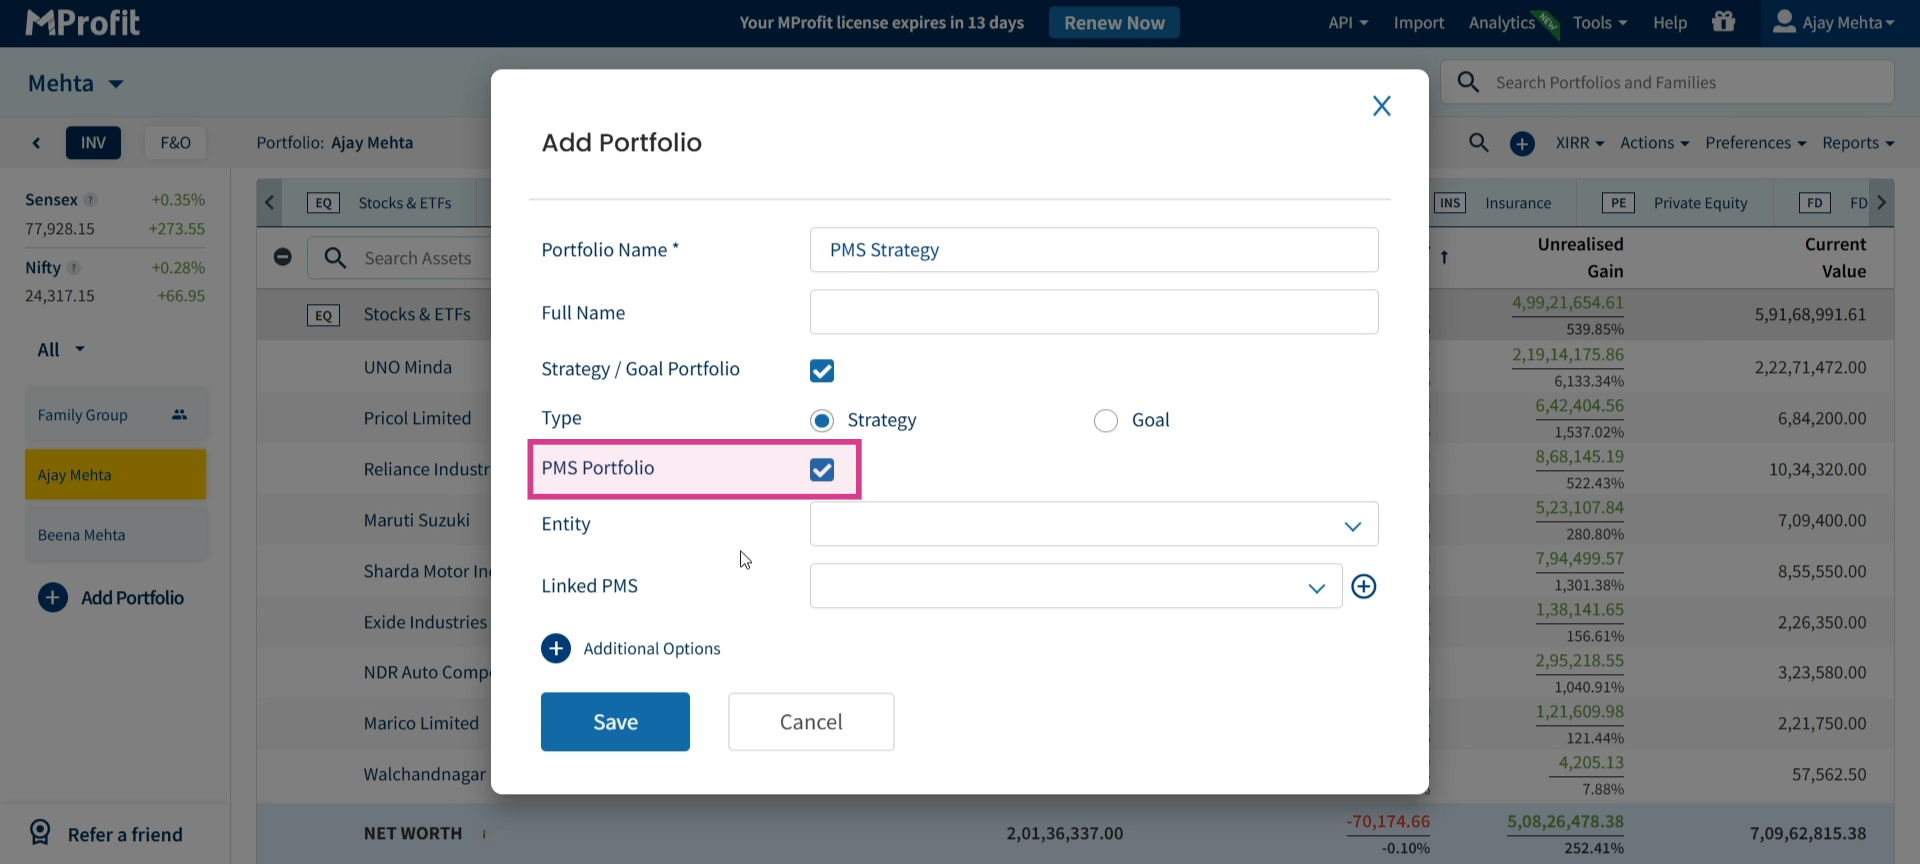The width and height of the screenshot is (1920, 864).
Task: Click the gift icon in top bar
Action: pos(1723,22)
